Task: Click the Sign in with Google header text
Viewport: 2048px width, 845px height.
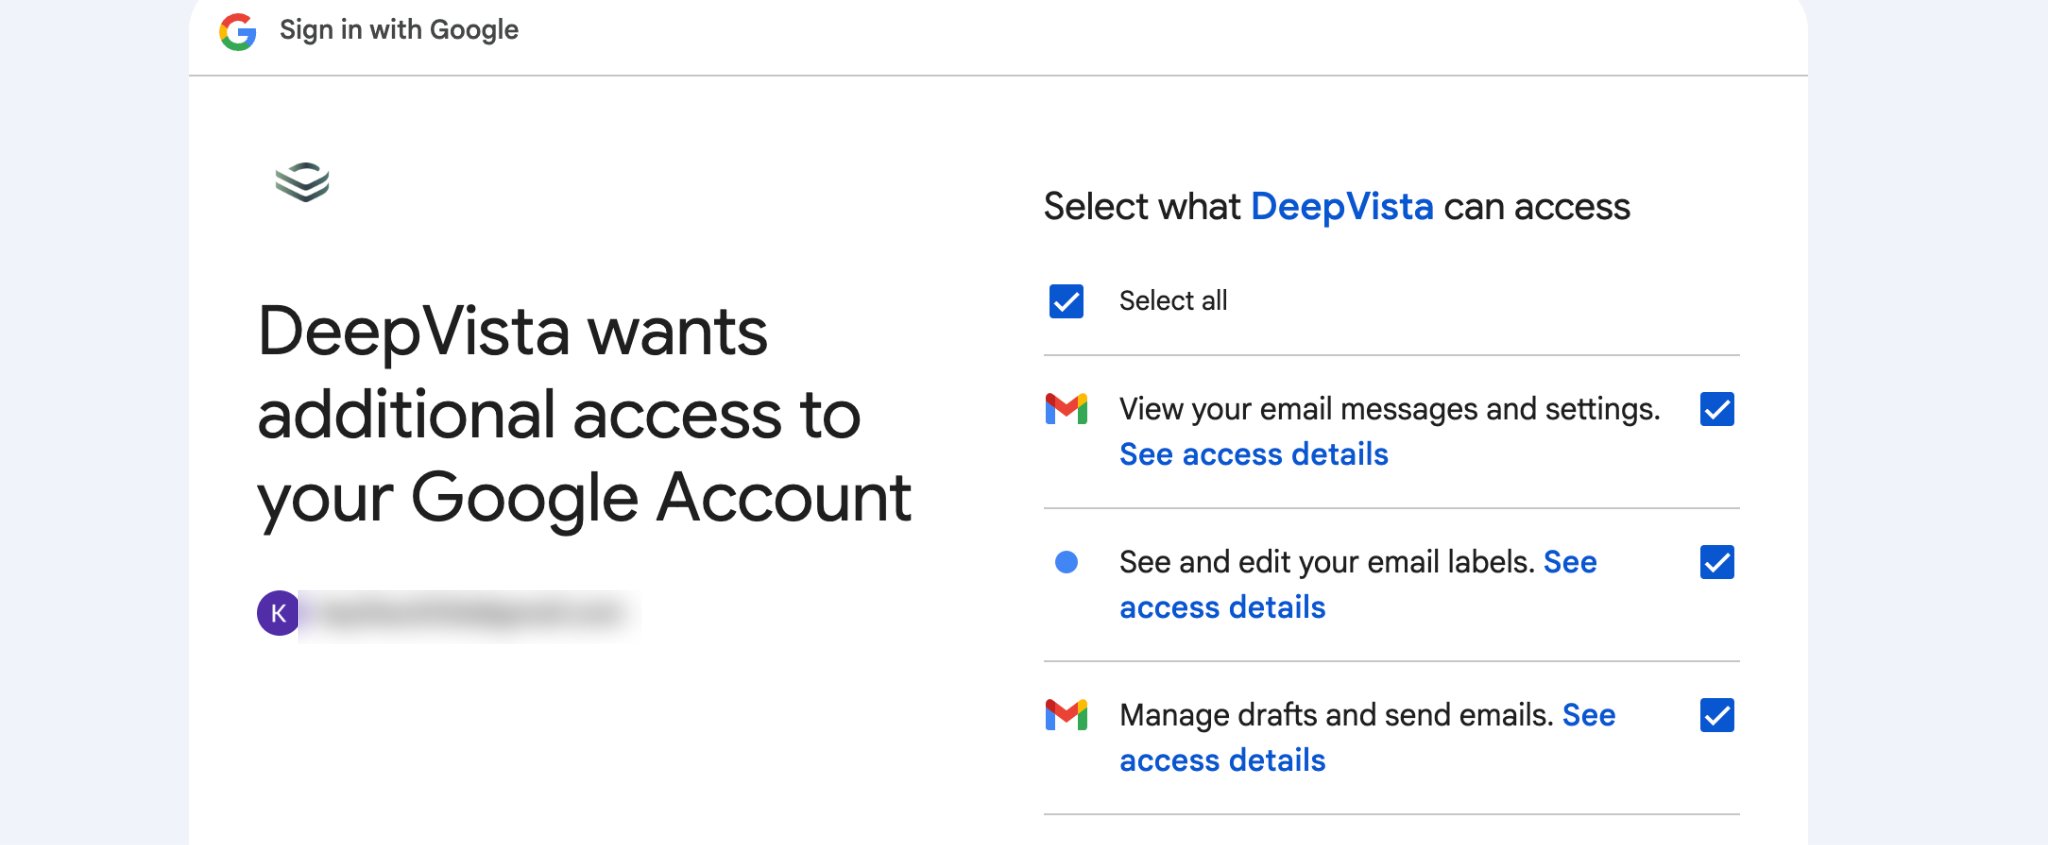Action: (x=399, y=30)
